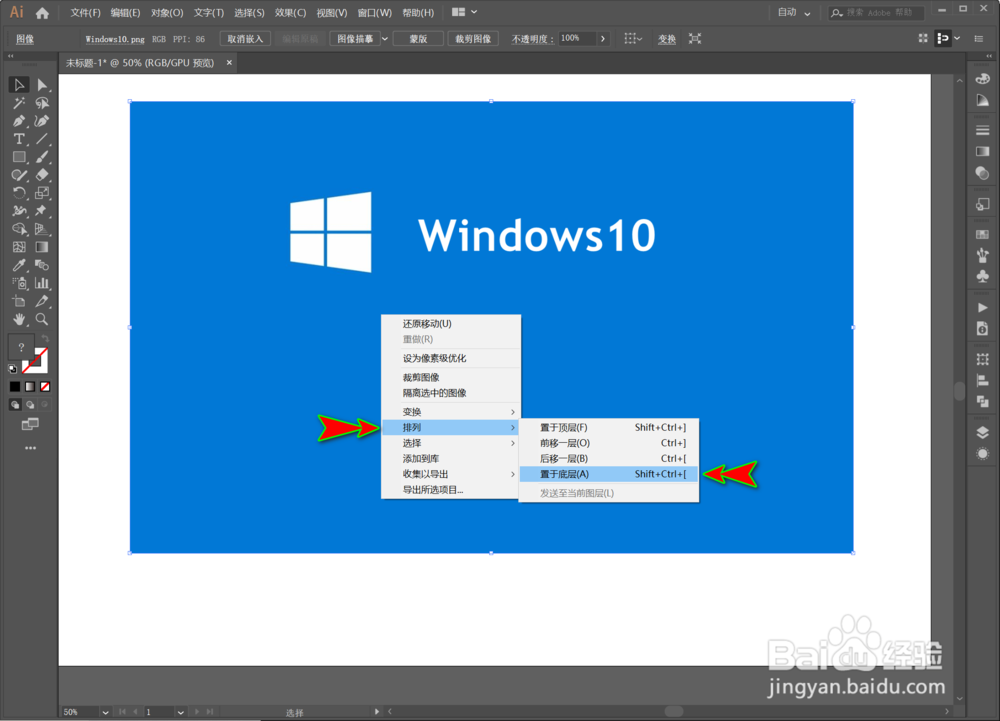Set fill to None
The image size is (1000, 721).
(x=45, y=386)
